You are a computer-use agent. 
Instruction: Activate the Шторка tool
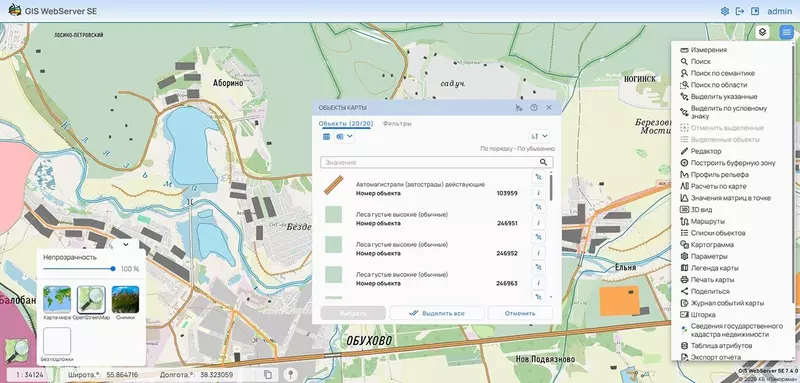coord(703,315)
